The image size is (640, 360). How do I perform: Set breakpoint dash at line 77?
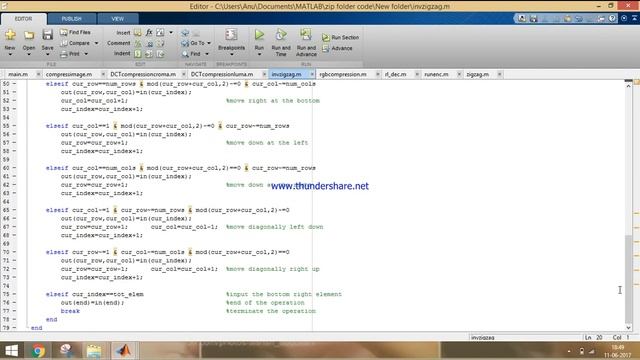point(14,311)
